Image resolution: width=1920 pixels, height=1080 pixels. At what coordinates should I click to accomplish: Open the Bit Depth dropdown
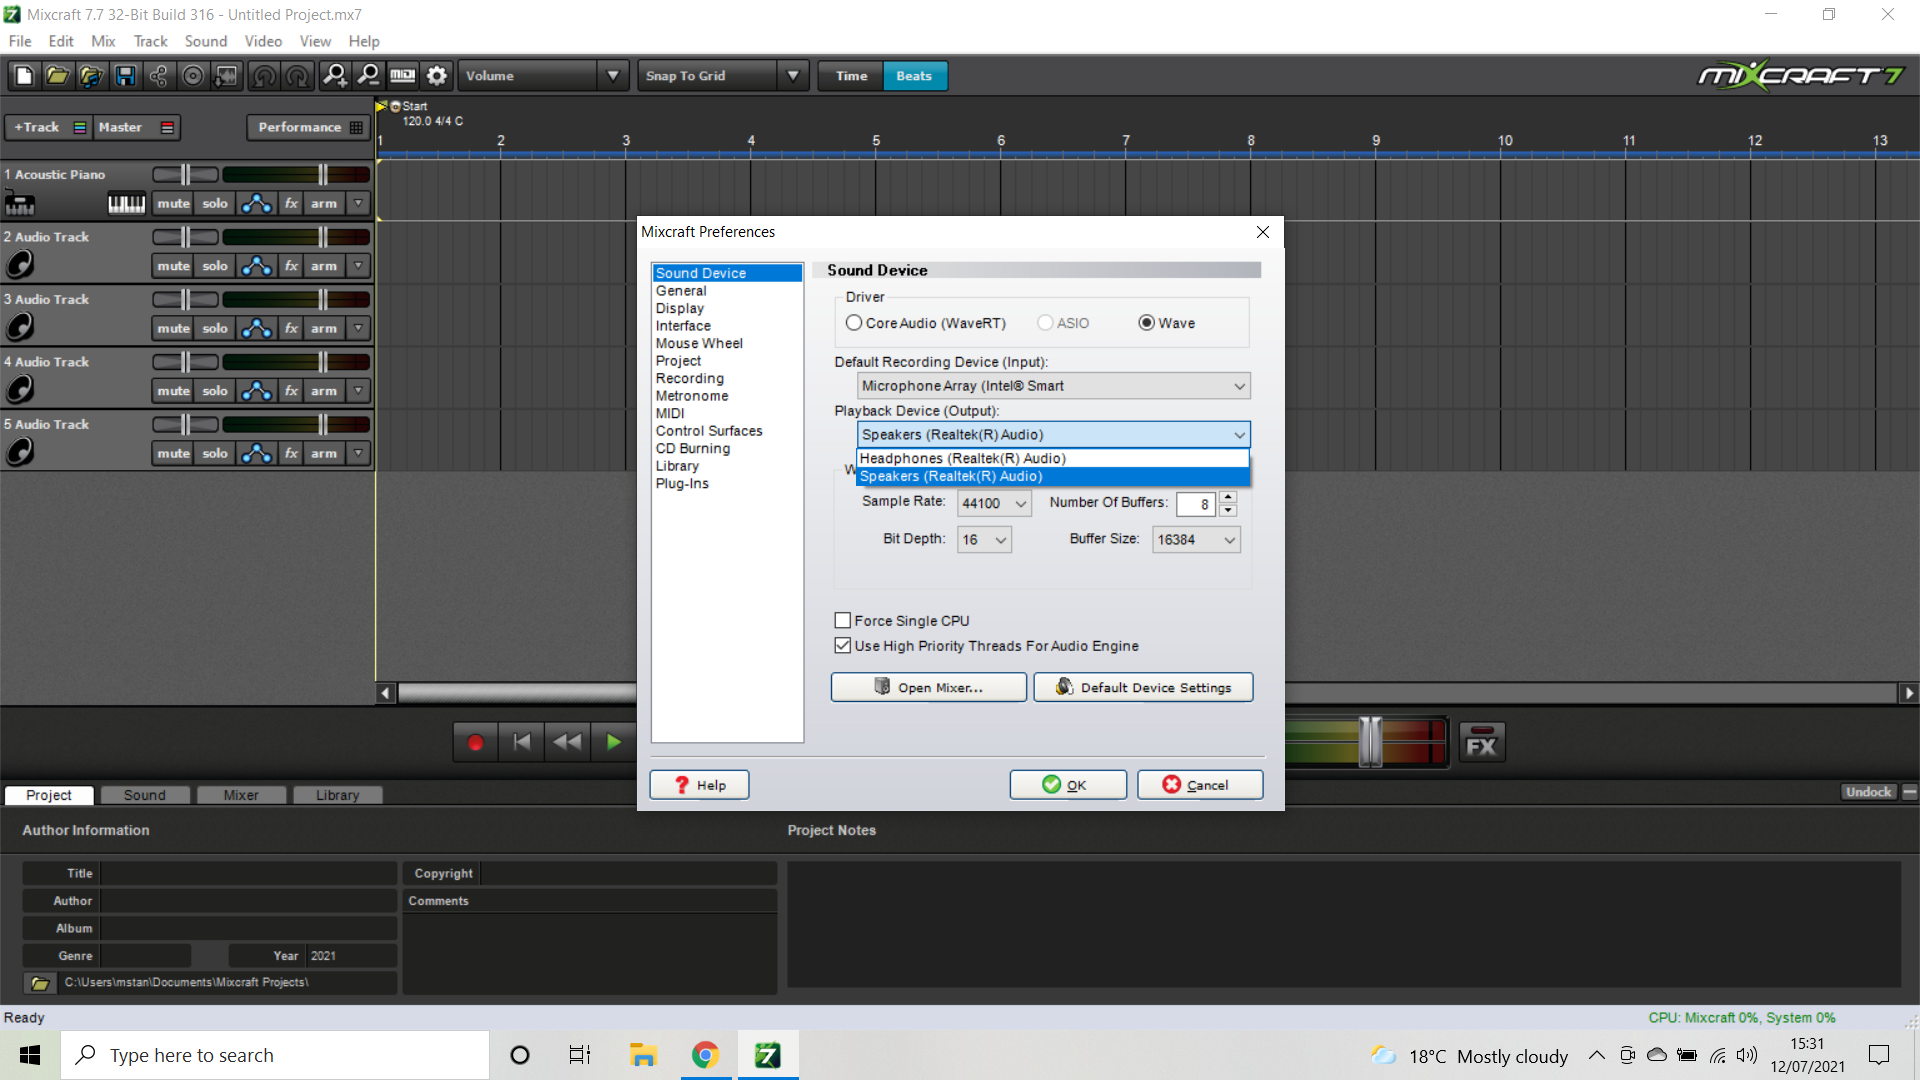tap(984, 540)
